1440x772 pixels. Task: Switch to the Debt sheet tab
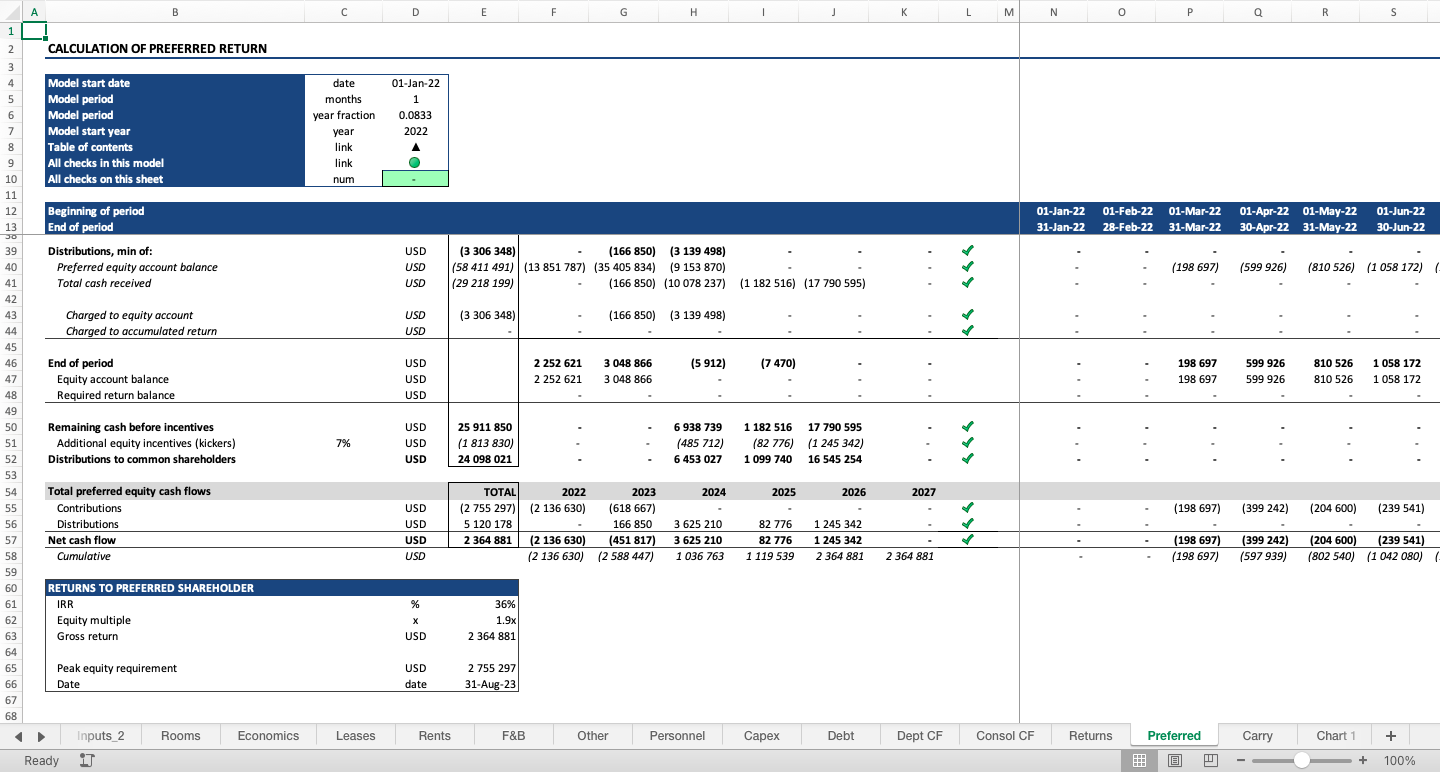[840, 735]
